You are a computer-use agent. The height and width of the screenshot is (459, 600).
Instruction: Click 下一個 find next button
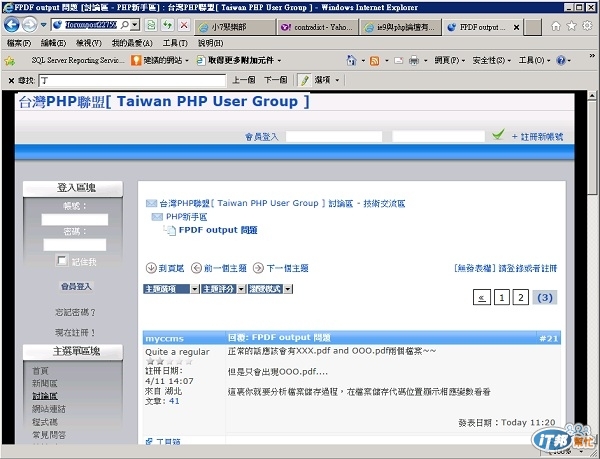(x=276, y=80)
